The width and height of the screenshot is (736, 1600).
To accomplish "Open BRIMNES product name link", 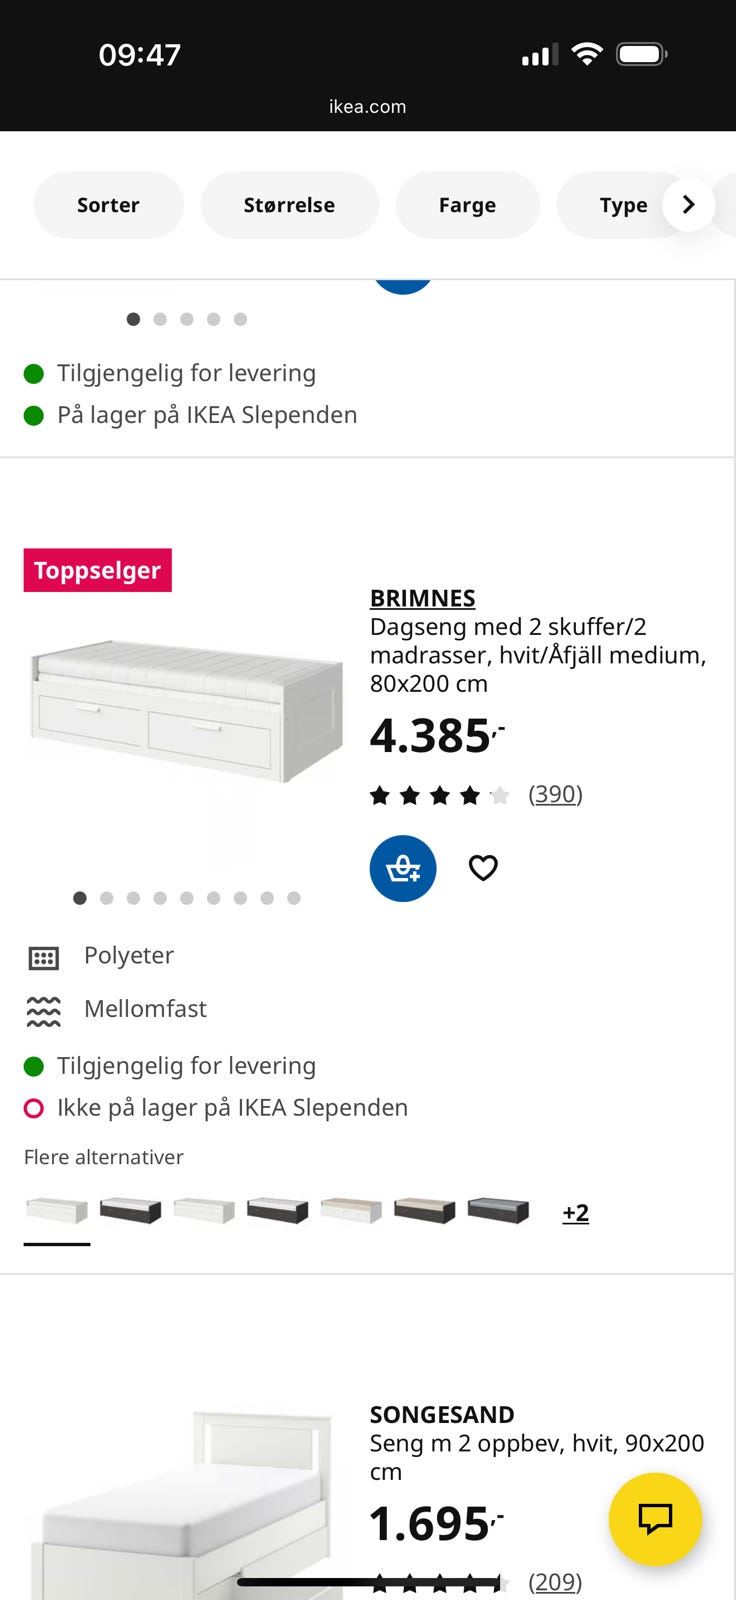I will (422, 597).
